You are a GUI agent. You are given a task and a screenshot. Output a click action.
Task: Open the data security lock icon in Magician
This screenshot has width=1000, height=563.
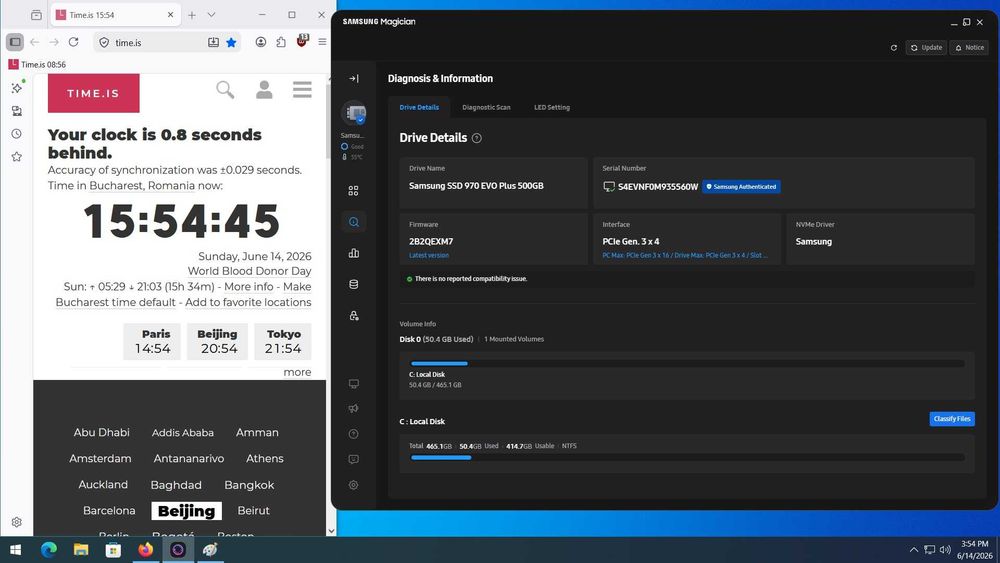(354, 316)
